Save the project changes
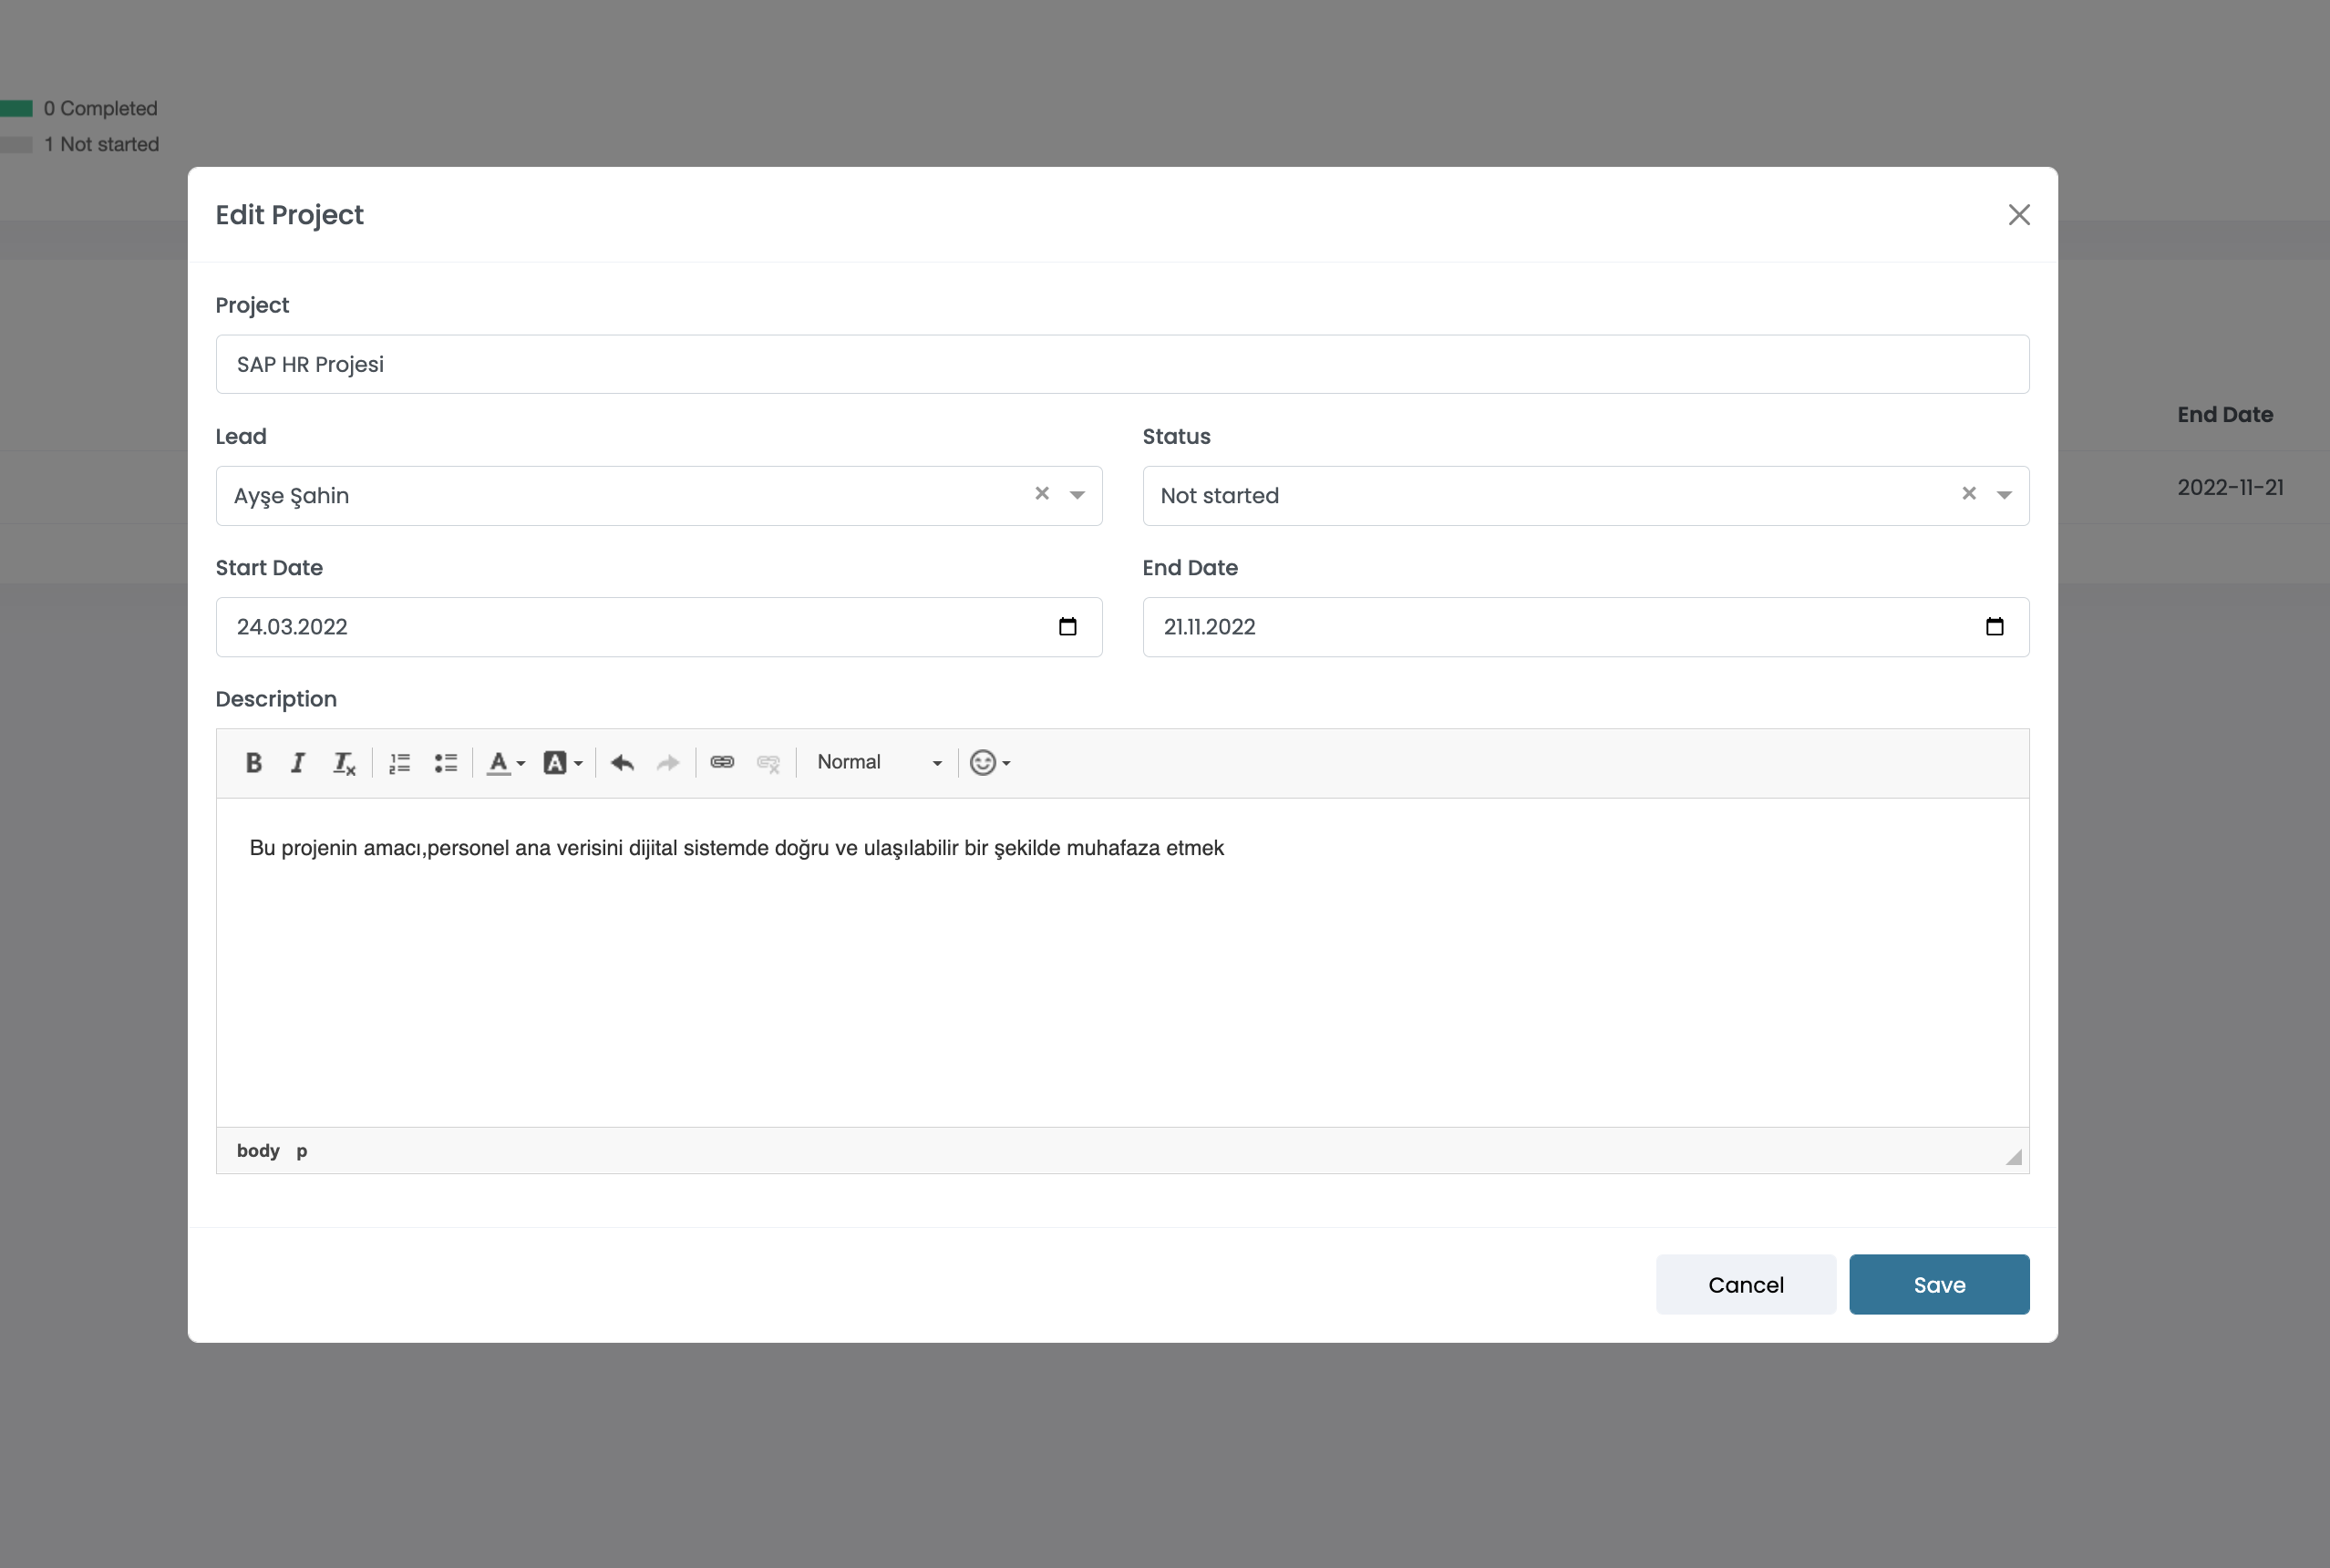 [x=1939, y=1285]
